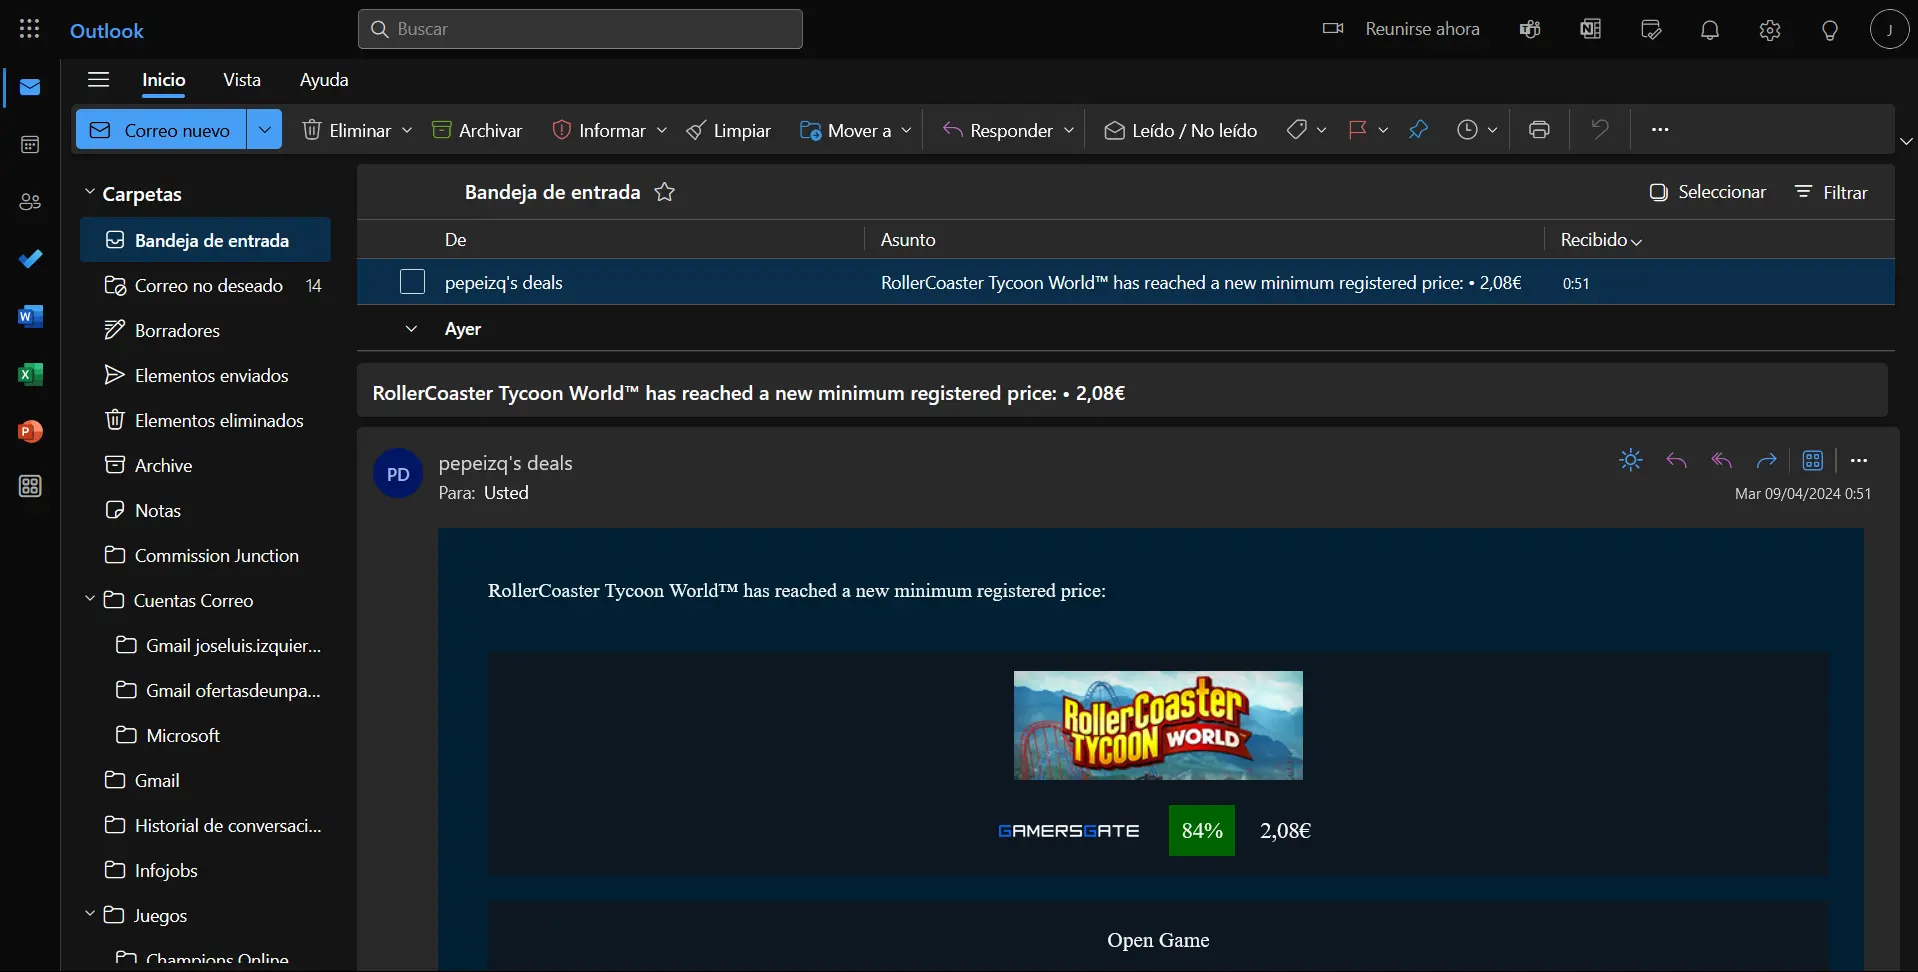Check the box next to pepeizq's deals email
The width and height of the screenshot is (1918, 972).
[412, 282]
